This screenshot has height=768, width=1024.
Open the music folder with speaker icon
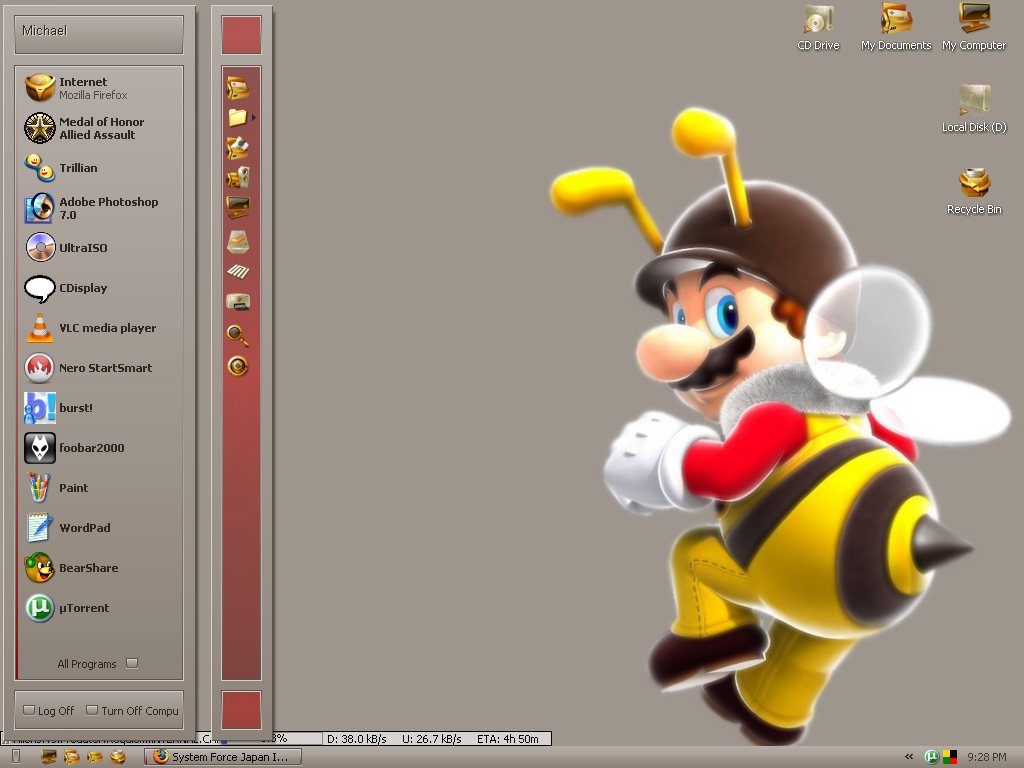pos(238,178)
